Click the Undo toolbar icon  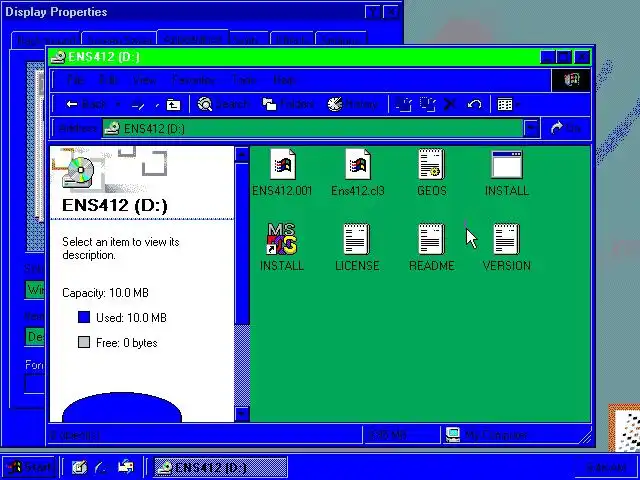pos(474,104)
